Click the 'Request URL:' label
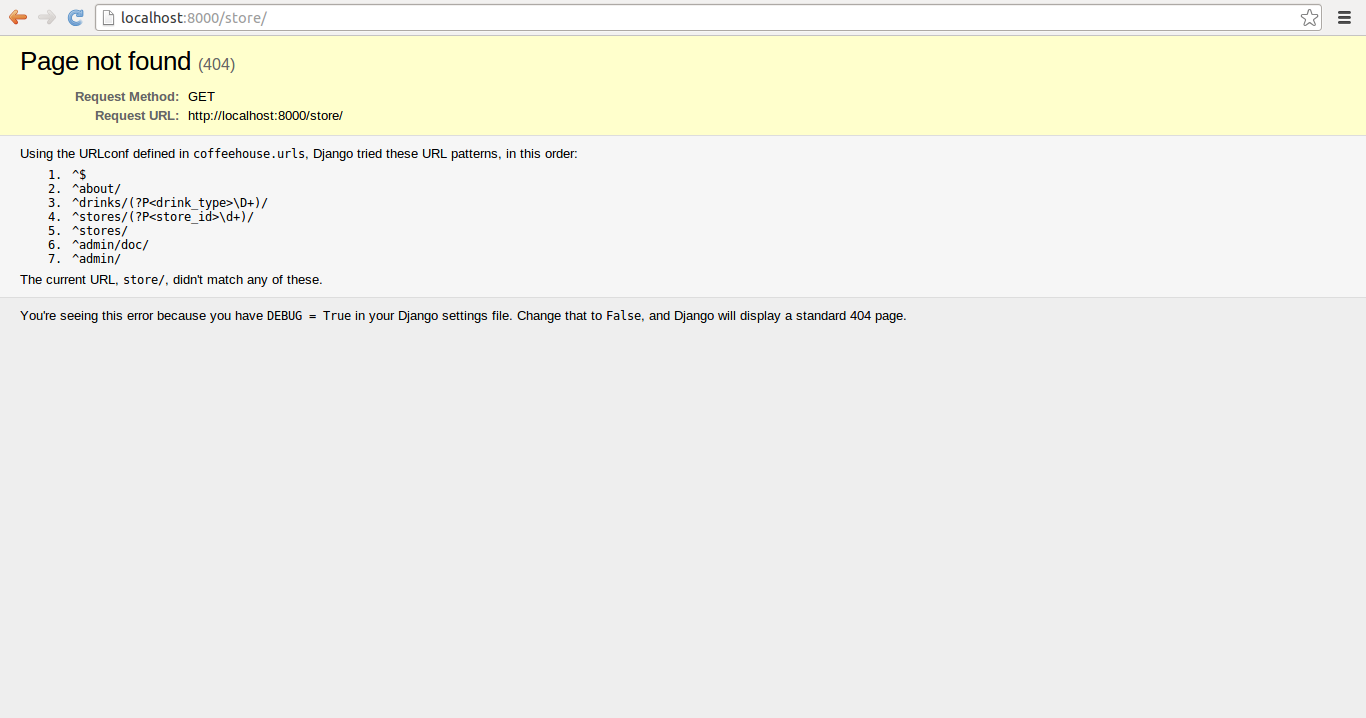Viewport: 1366px width, 718px height. (x=137, y=116)
